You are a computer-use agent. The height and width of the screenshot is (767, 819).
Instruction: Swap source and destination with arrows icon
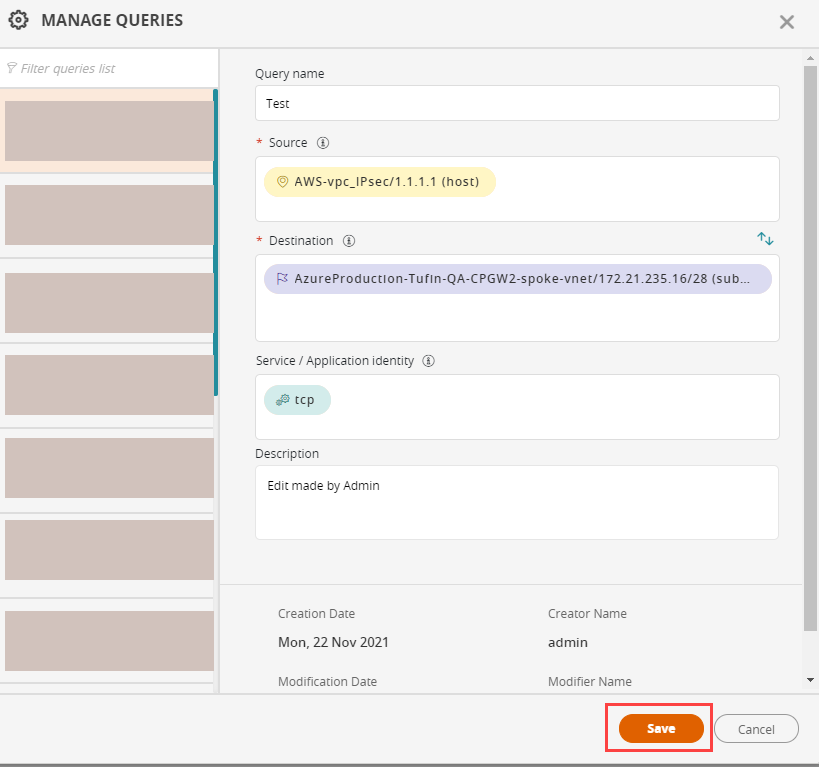[765, 239]
